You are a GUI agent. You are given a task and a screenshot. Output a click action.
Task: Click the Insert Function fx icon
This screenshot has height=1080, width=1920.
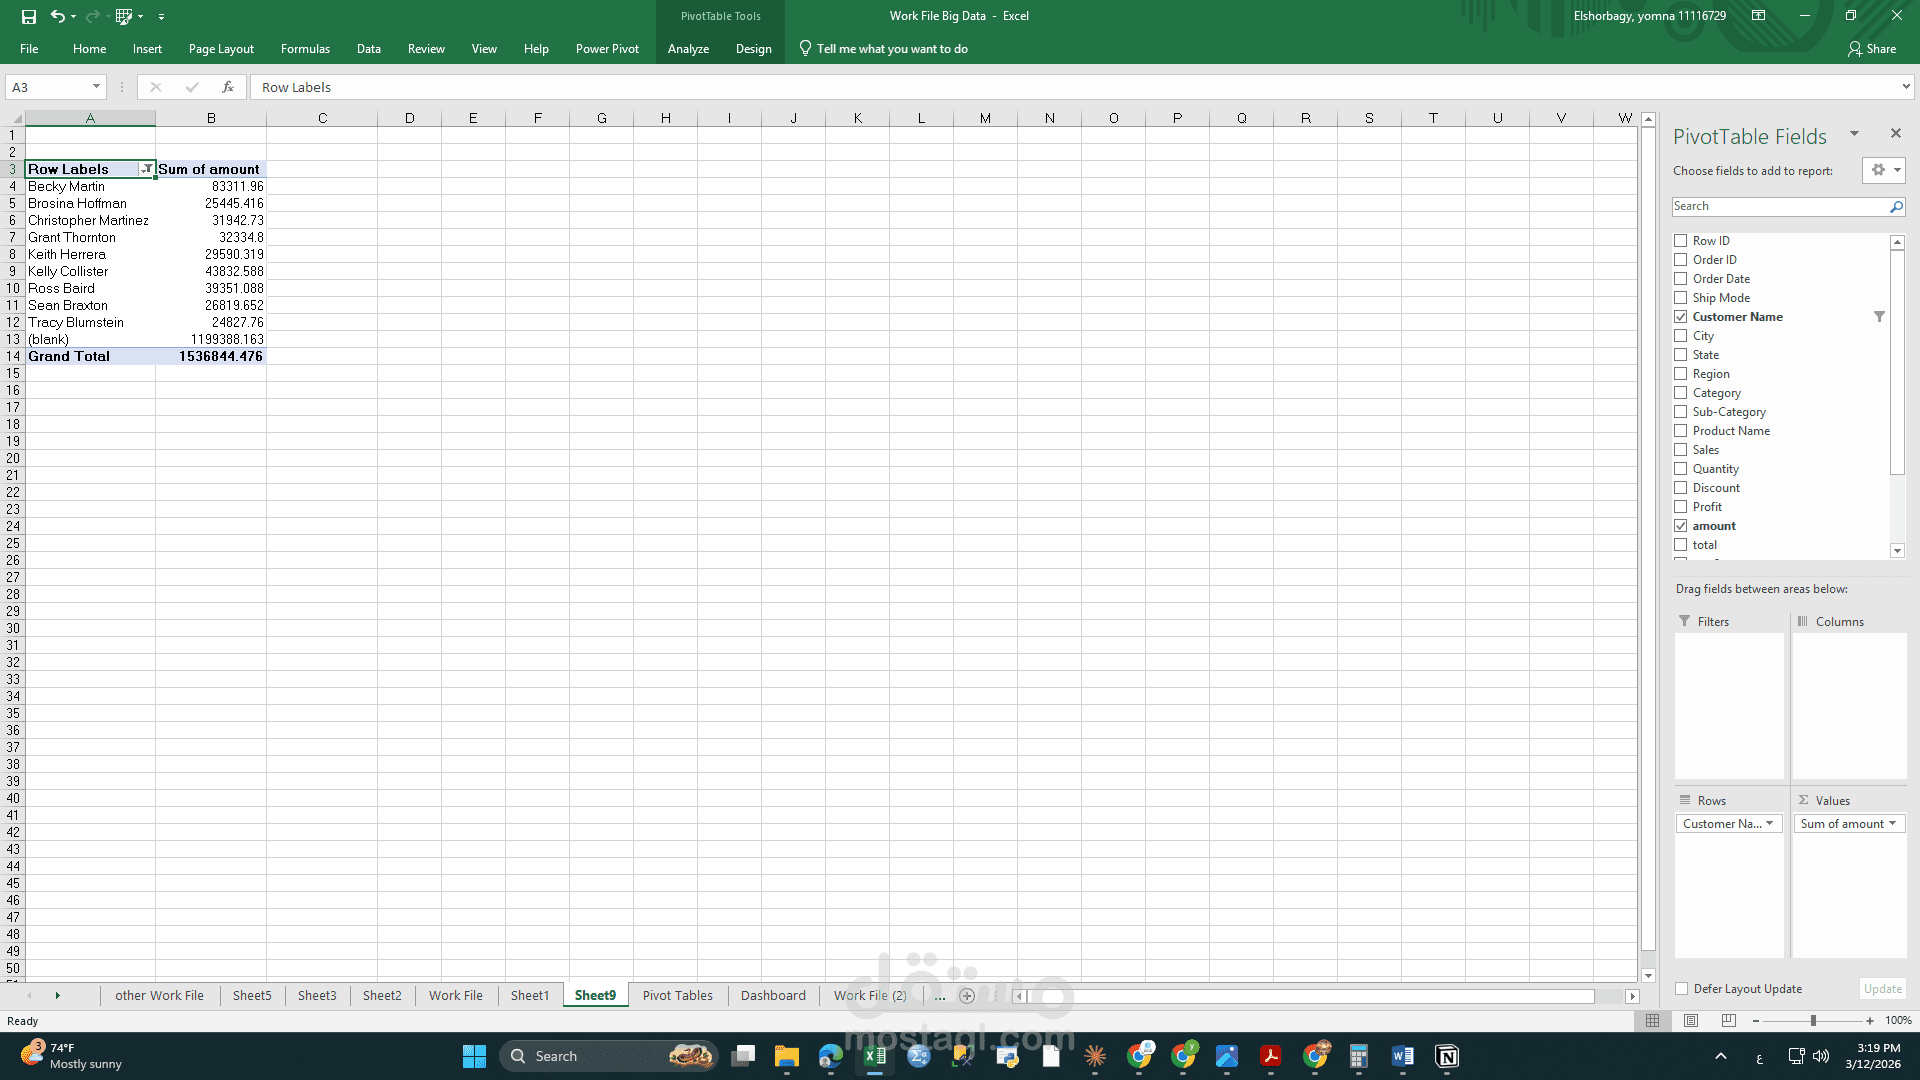pos(228,87)
